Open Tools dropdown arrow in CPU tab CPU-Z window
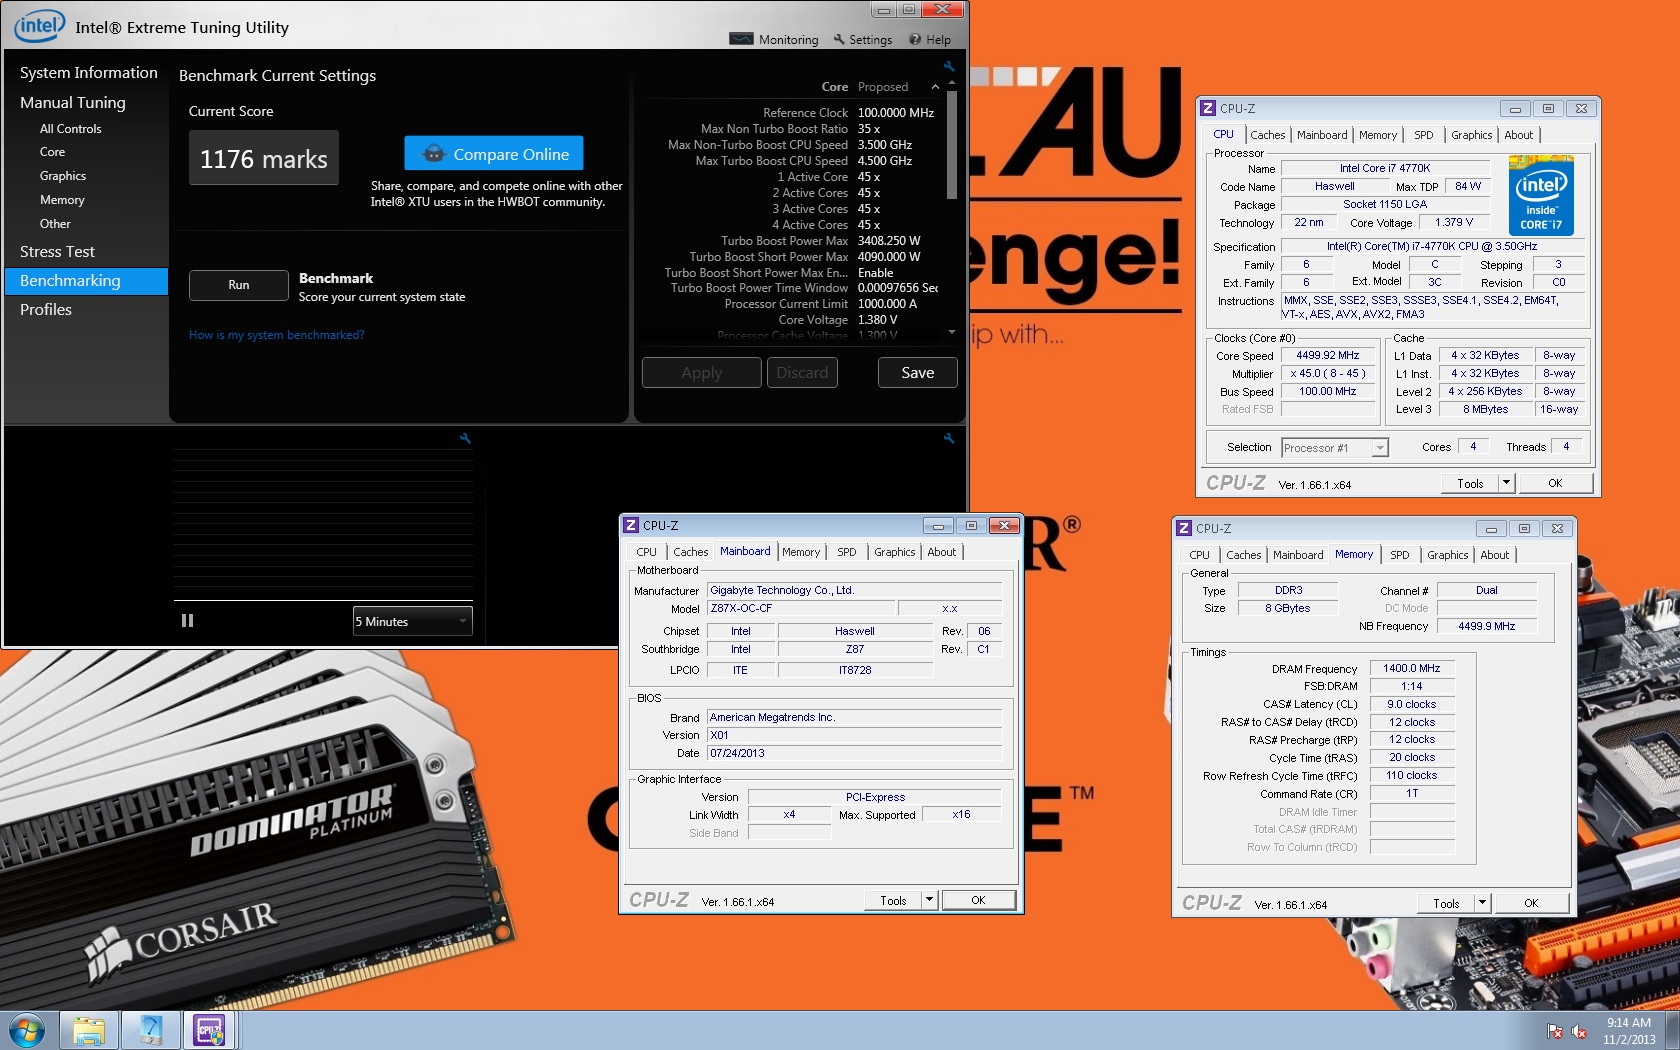1680x1050 pixels. (x=1506, y=483)
